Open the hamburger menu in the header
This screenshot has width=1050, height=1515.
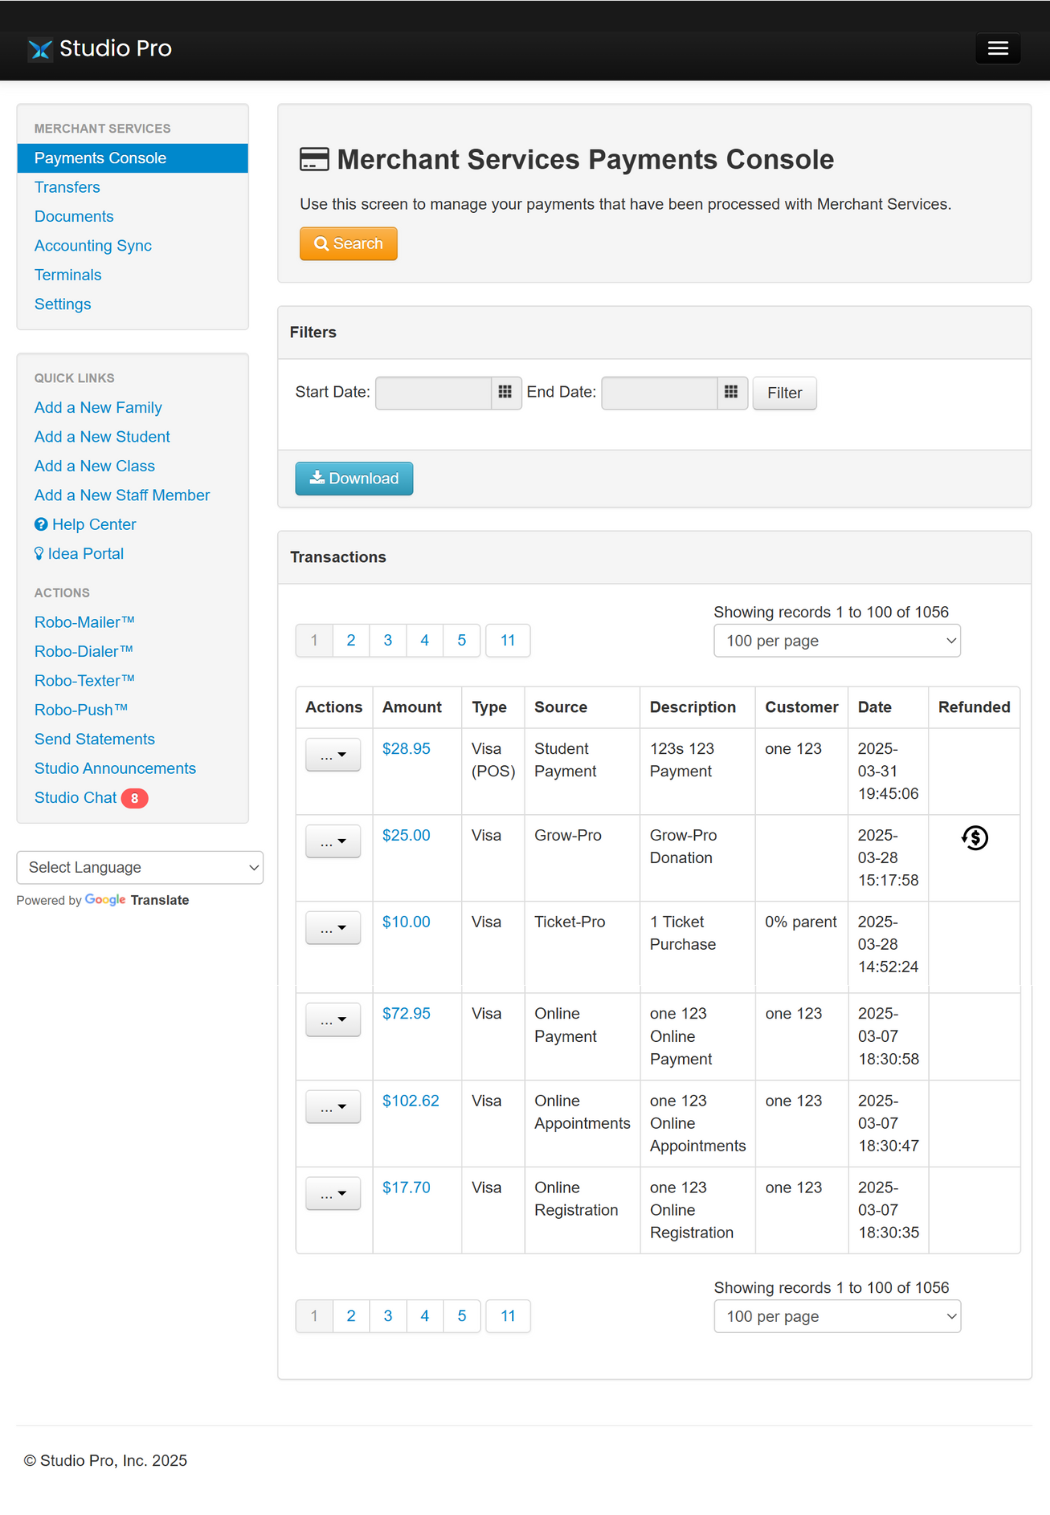click(x=997, y=47)
